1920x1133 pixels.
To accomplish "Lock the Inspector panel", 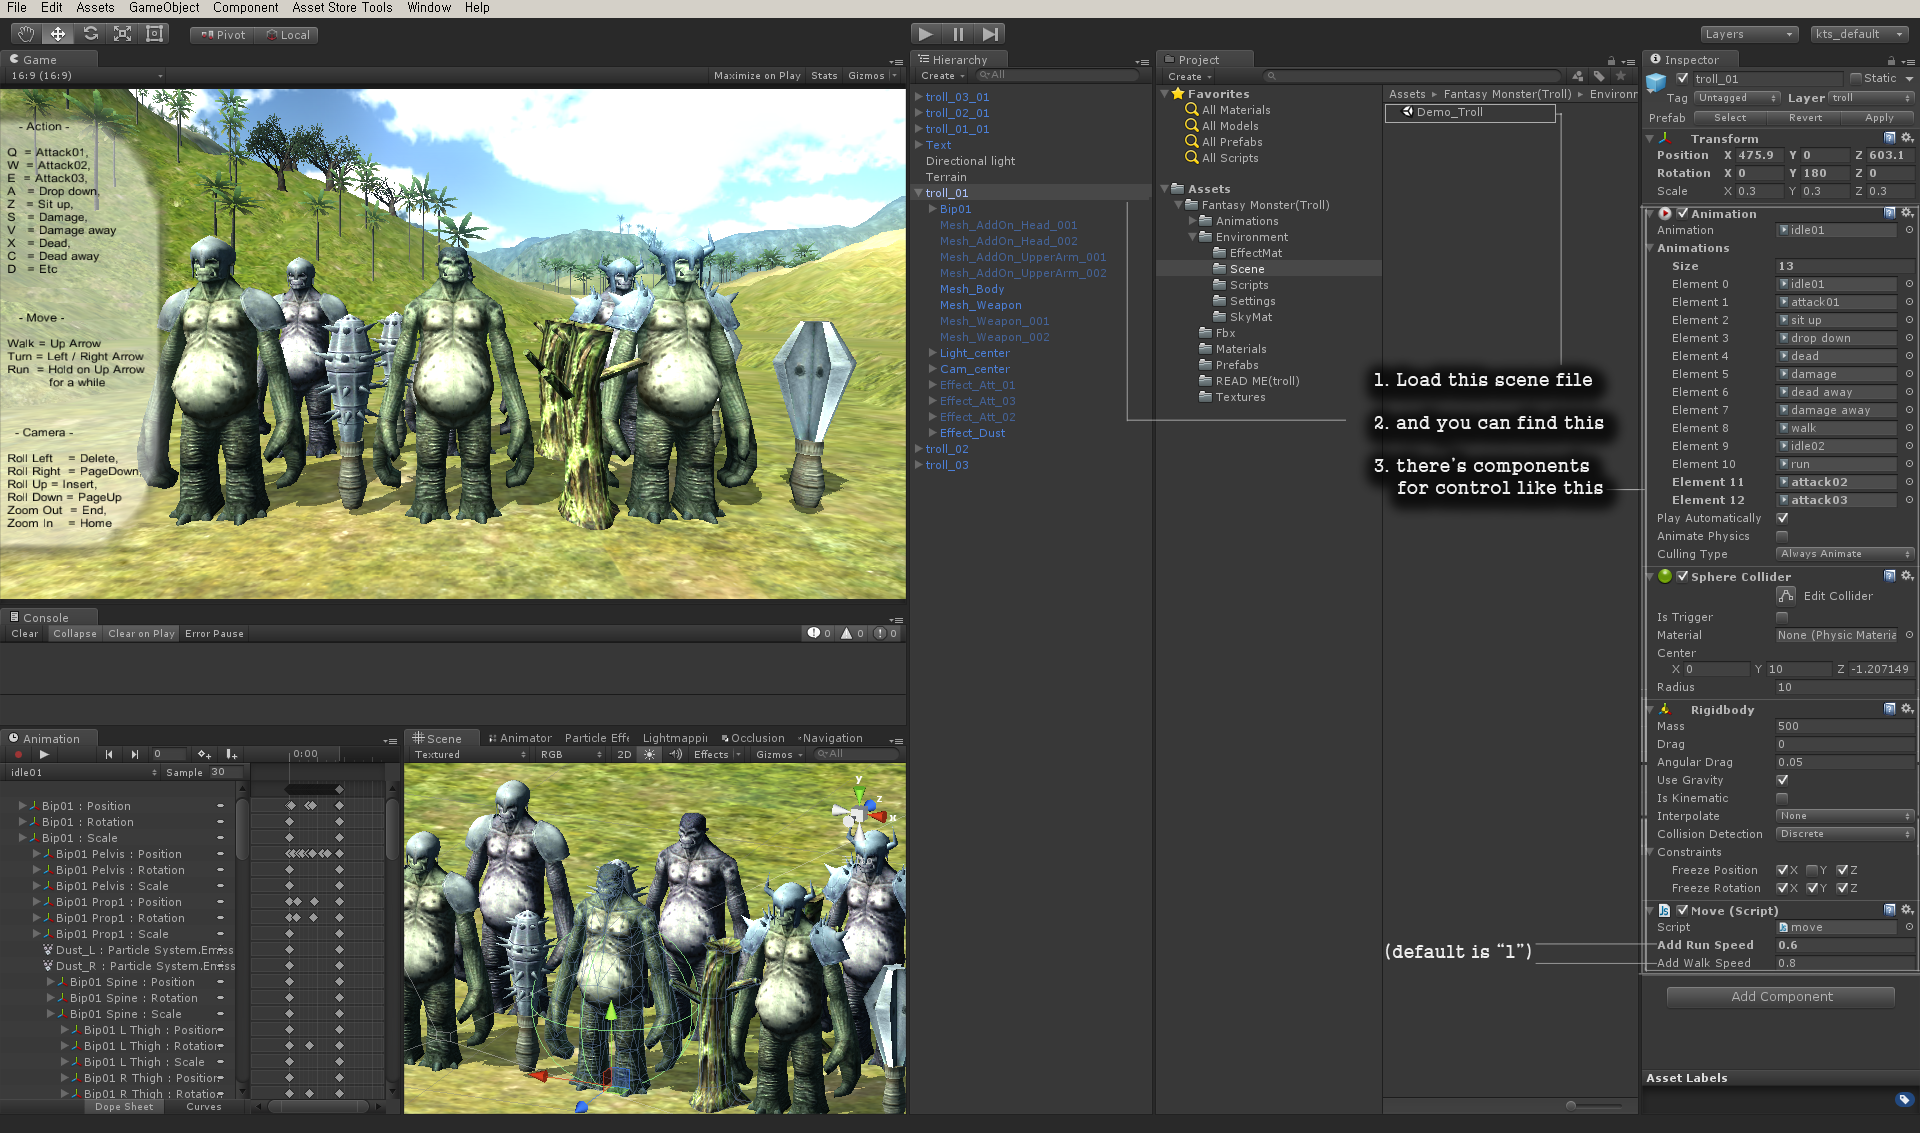I will [x=1891, y=61].
